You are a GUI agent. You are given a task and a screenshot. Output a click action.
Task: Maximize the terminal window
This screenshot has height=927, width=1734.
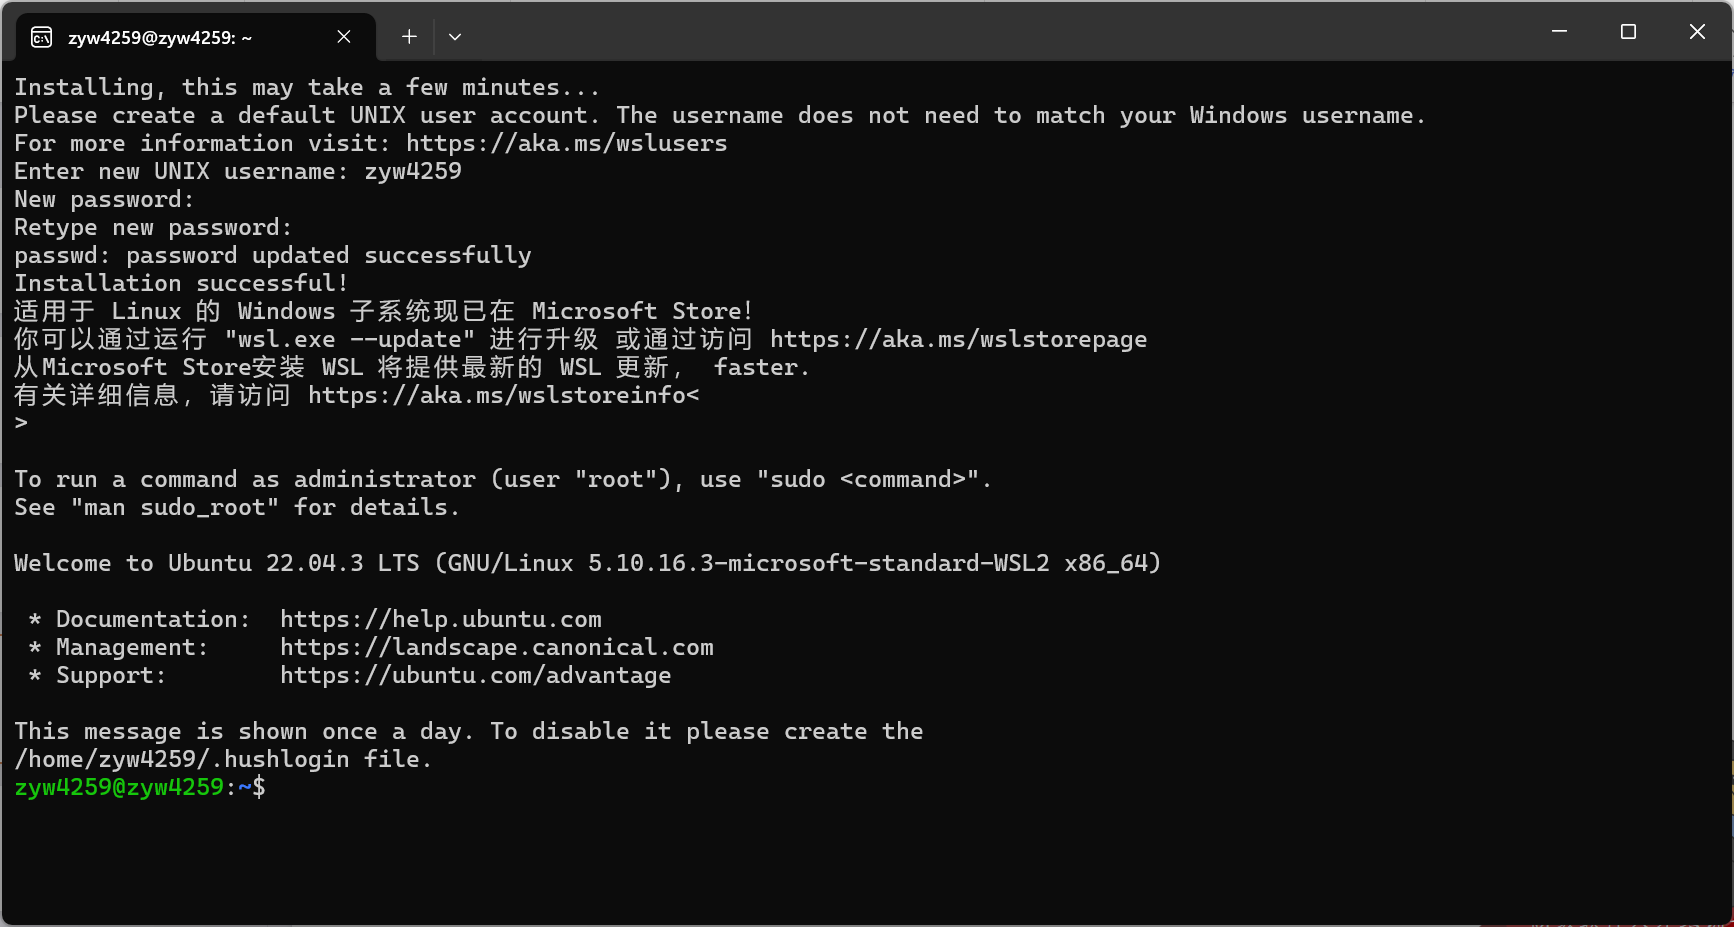pos(1628,32)
